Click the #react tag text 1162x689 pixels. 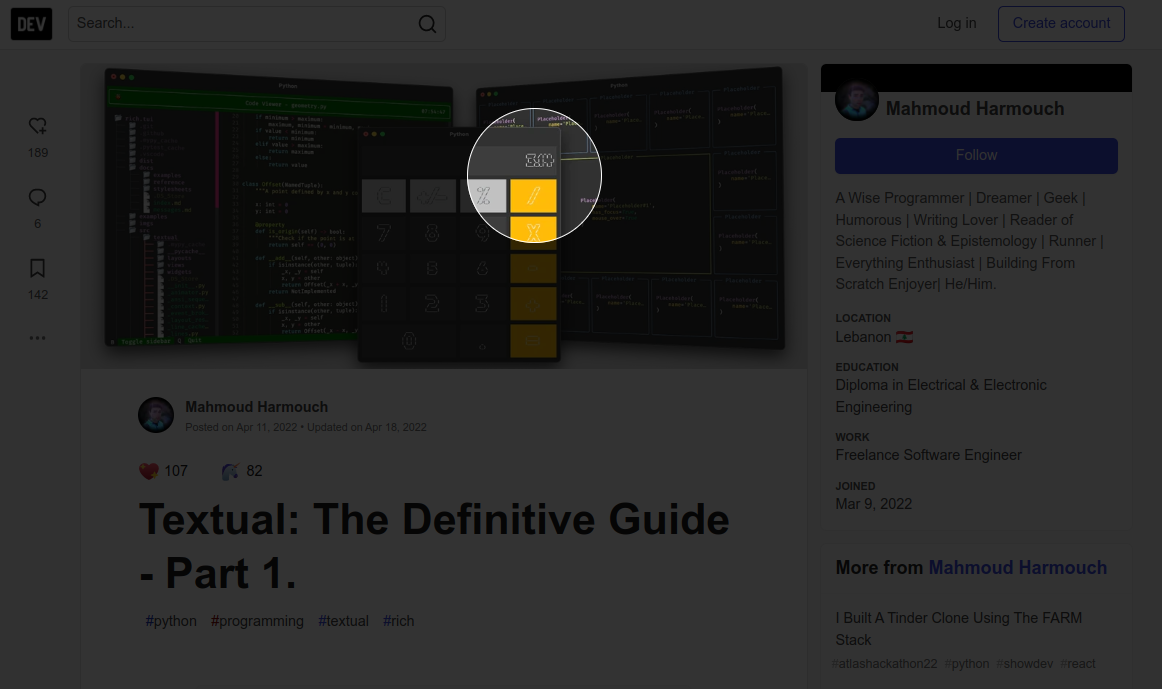pyautogui.click(x=1078, y=664)
